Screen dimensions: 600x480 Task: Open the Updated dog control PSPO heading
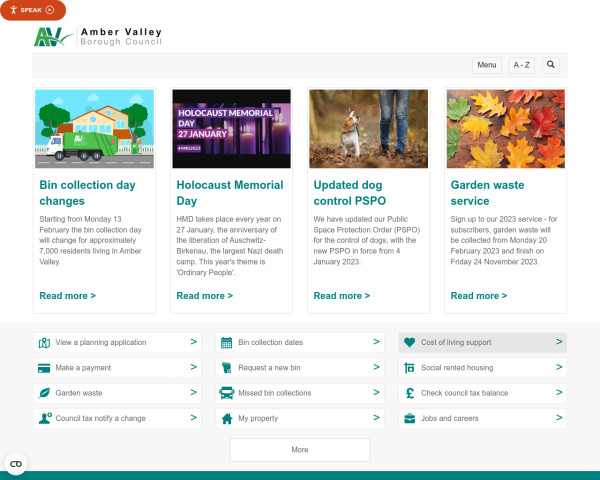tap(350, 193)
